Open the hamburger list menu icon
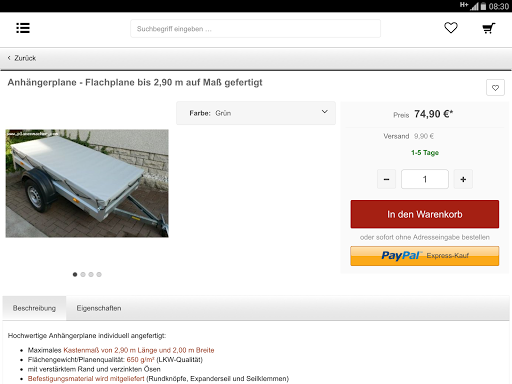512x384 pixels. coord(23,28)
